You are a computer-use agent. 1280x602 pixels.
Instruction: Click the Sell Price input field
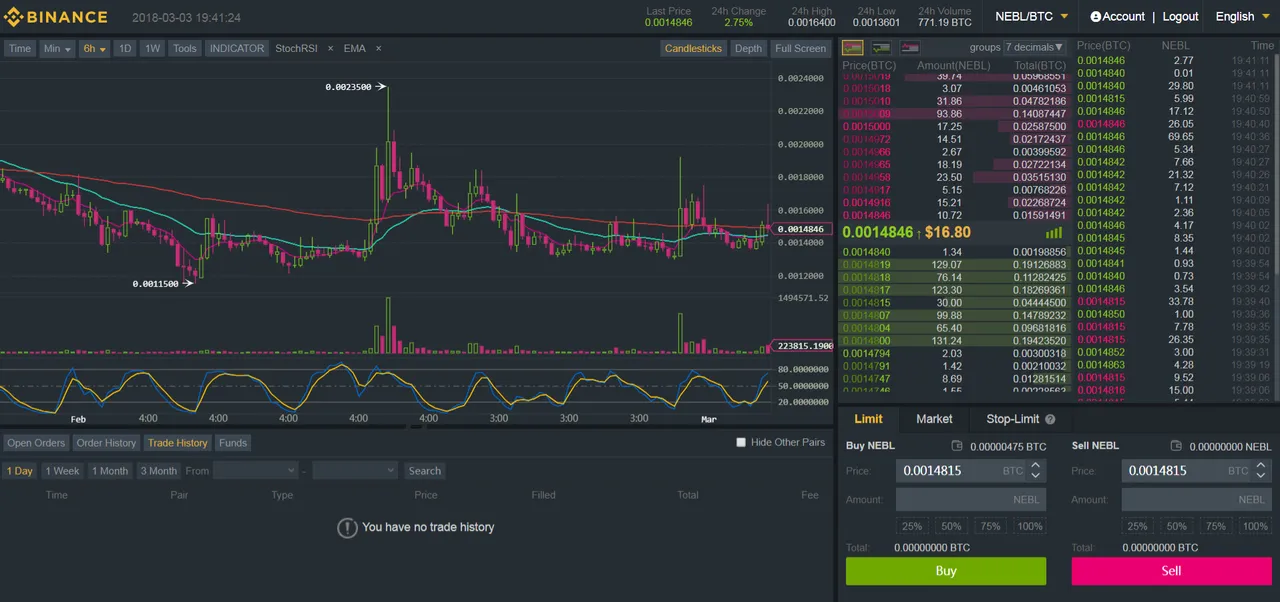(1196, 471)
